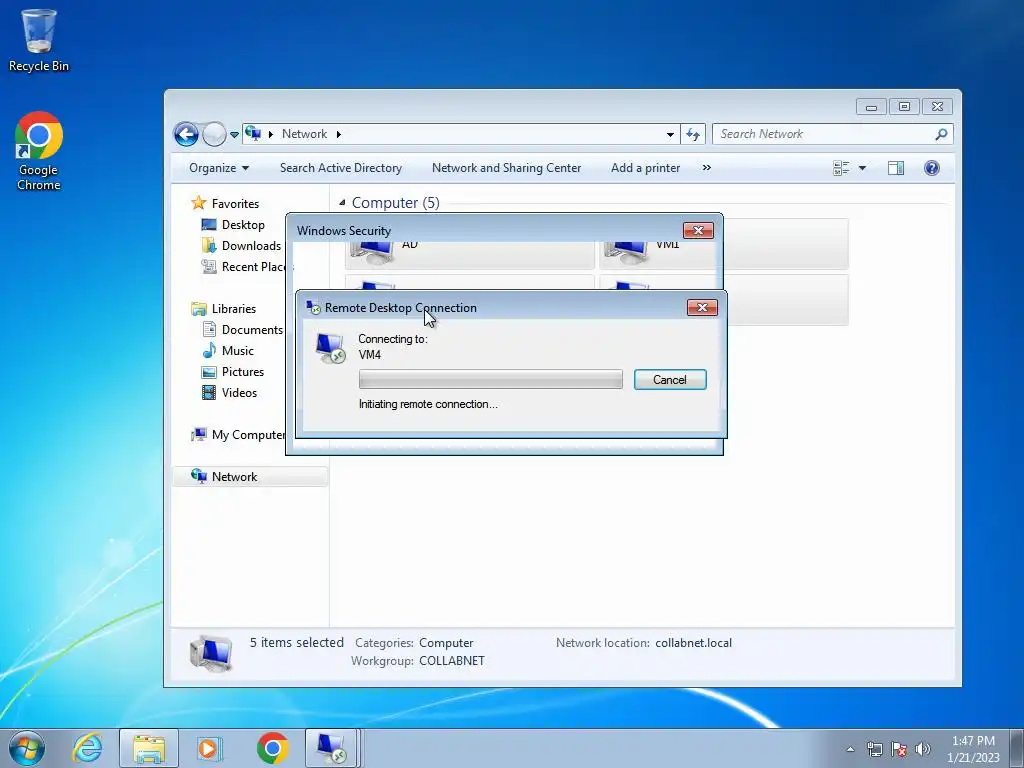The height and width of the screenshot is (768, 1024).
Task: Click the volume speaker tray icon
Action: 923,749
